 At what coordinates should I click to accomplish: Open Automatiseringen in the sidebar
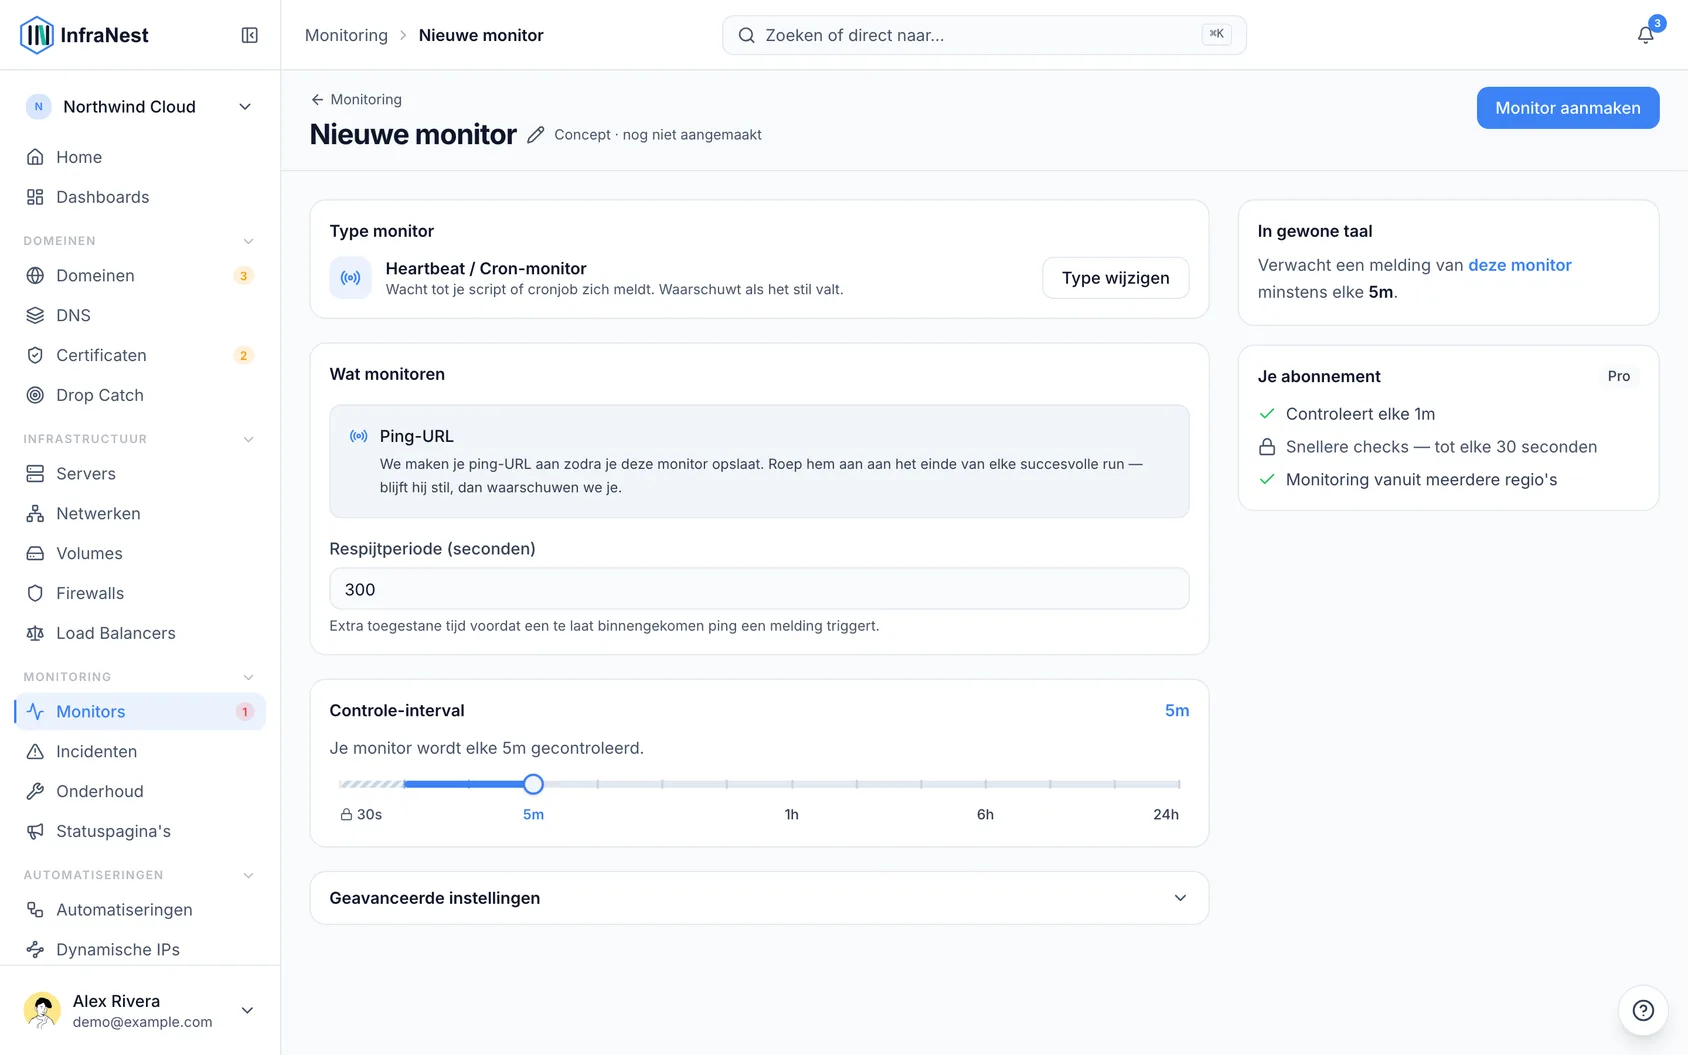140,909
